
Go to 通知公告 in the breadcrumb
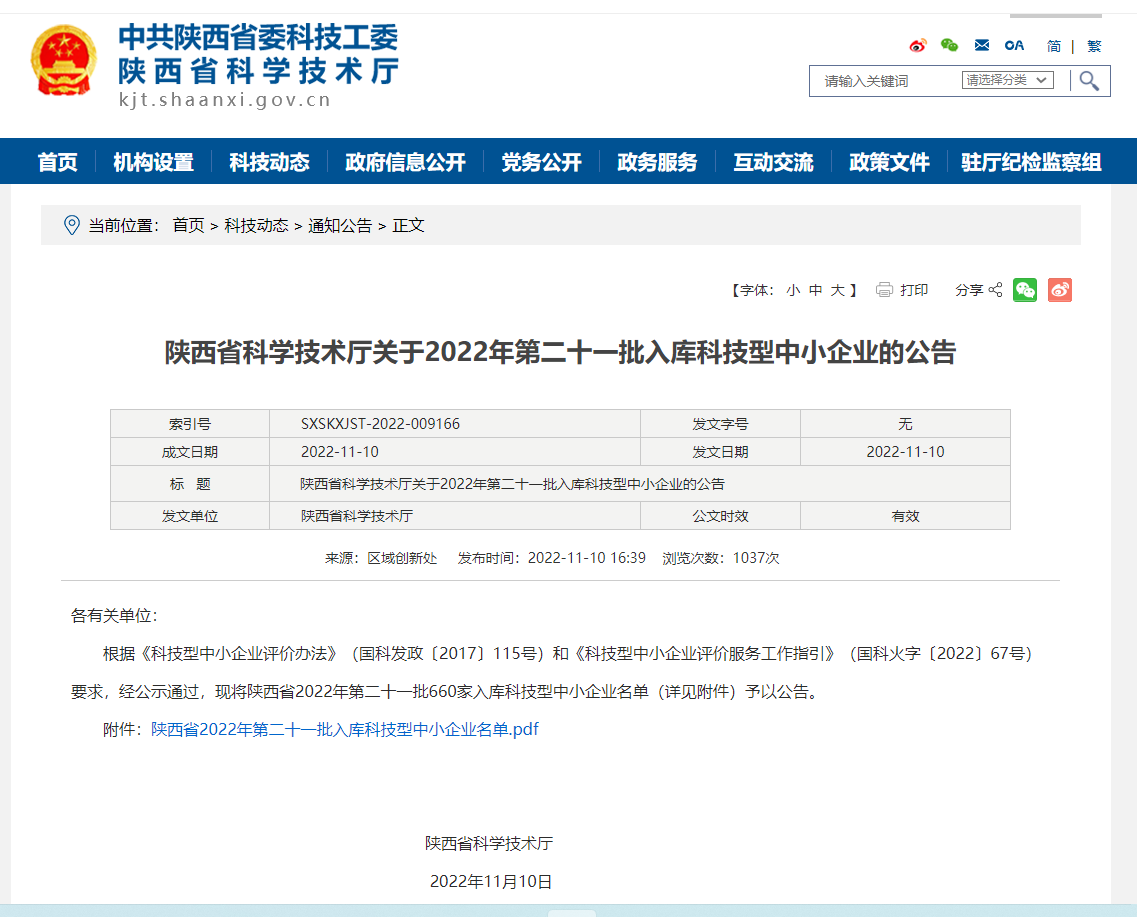pyautogui.click(x=340, y=225)
